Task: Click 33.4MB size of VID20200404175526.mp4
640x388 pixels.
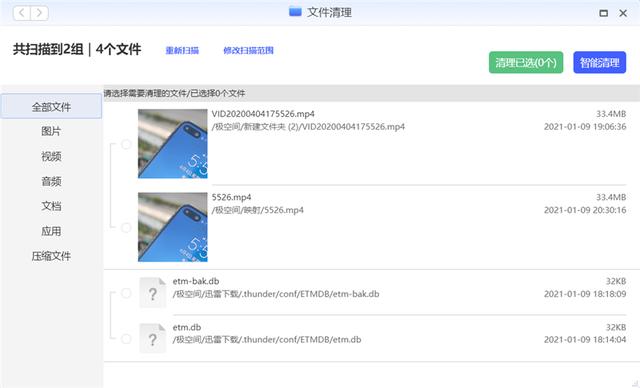Action: click(611, 114)
